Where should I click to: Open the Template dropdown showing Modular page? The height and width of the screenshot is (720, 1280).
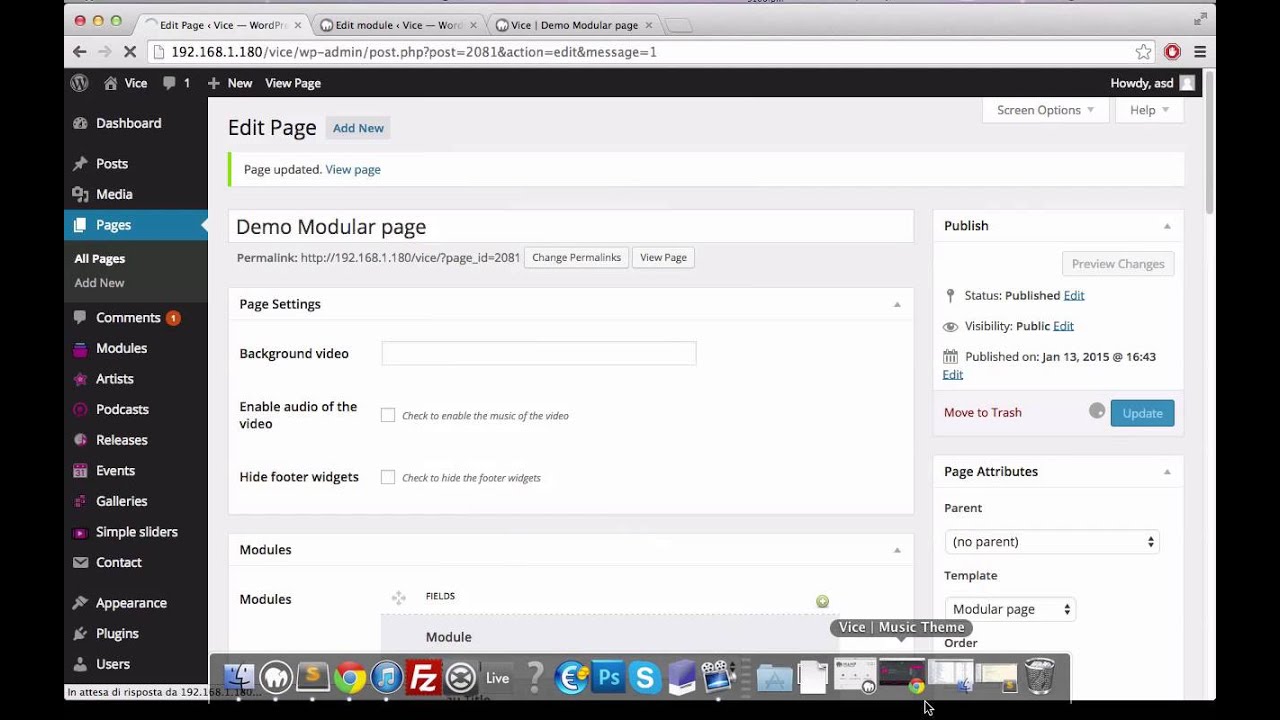click(x=1010, y=609)
